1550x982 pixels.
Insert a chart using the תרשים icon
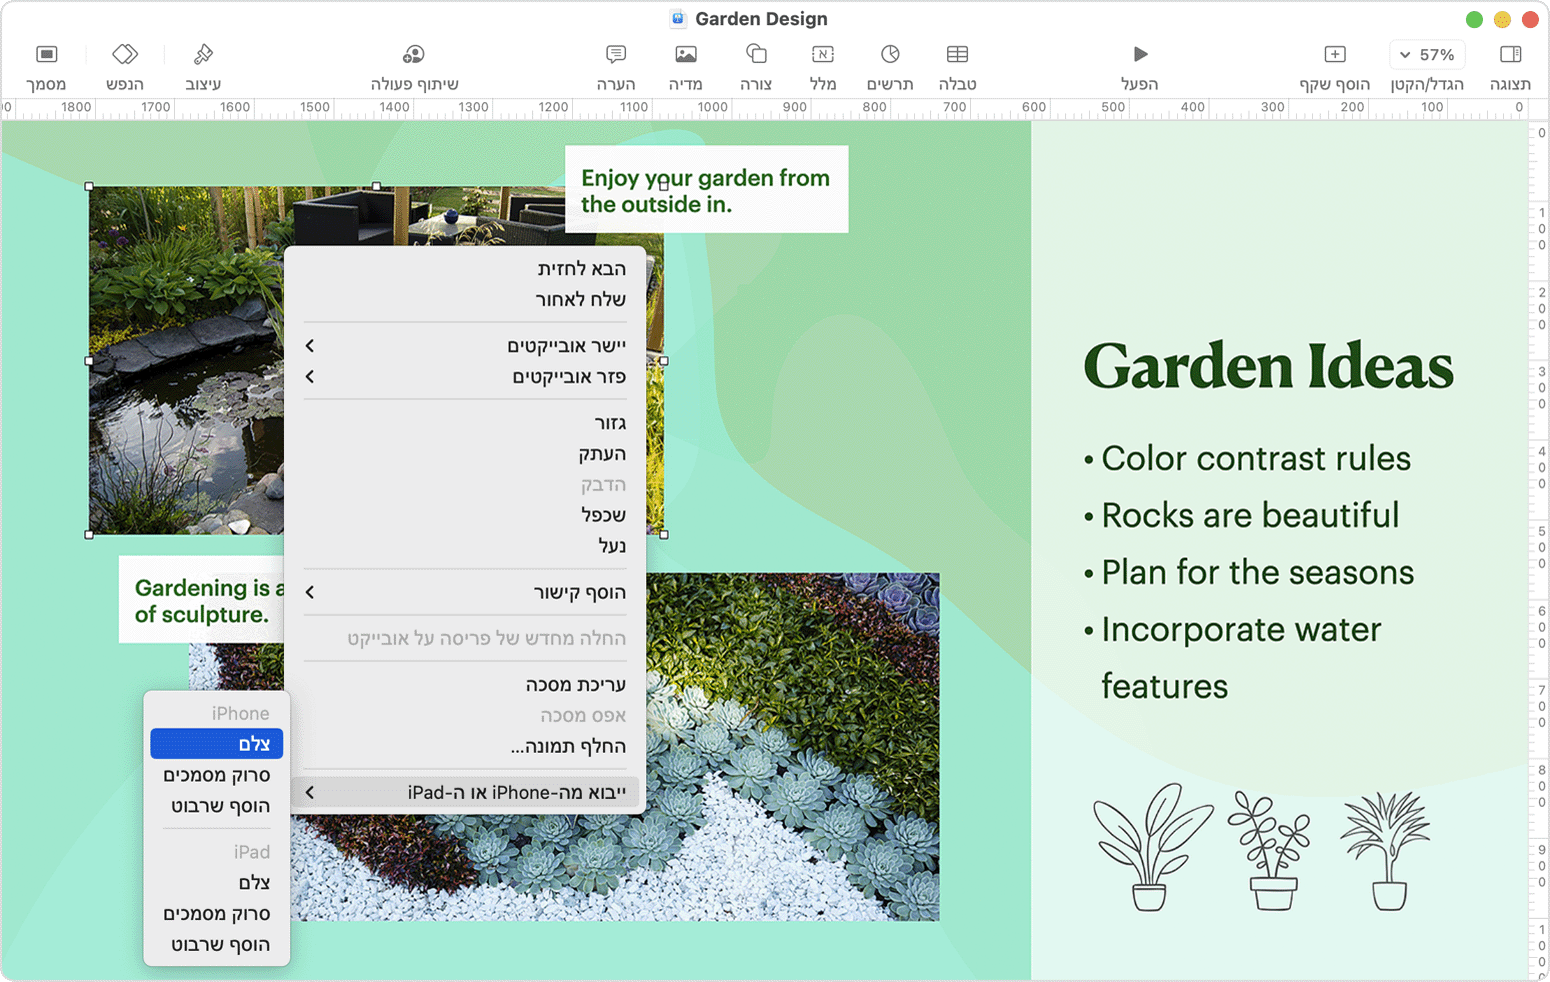890,54
